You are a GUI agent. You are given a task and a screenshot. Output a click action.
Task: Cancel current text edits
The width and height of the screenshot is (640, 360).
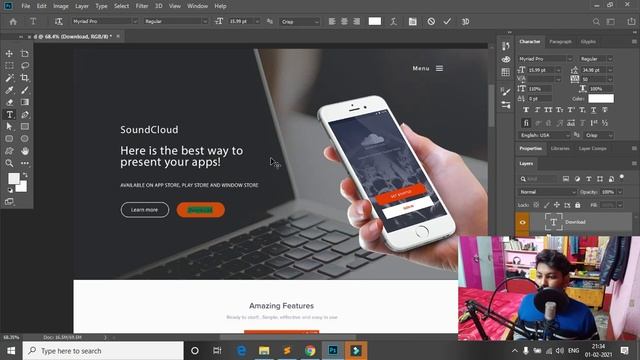click(431, 22)
